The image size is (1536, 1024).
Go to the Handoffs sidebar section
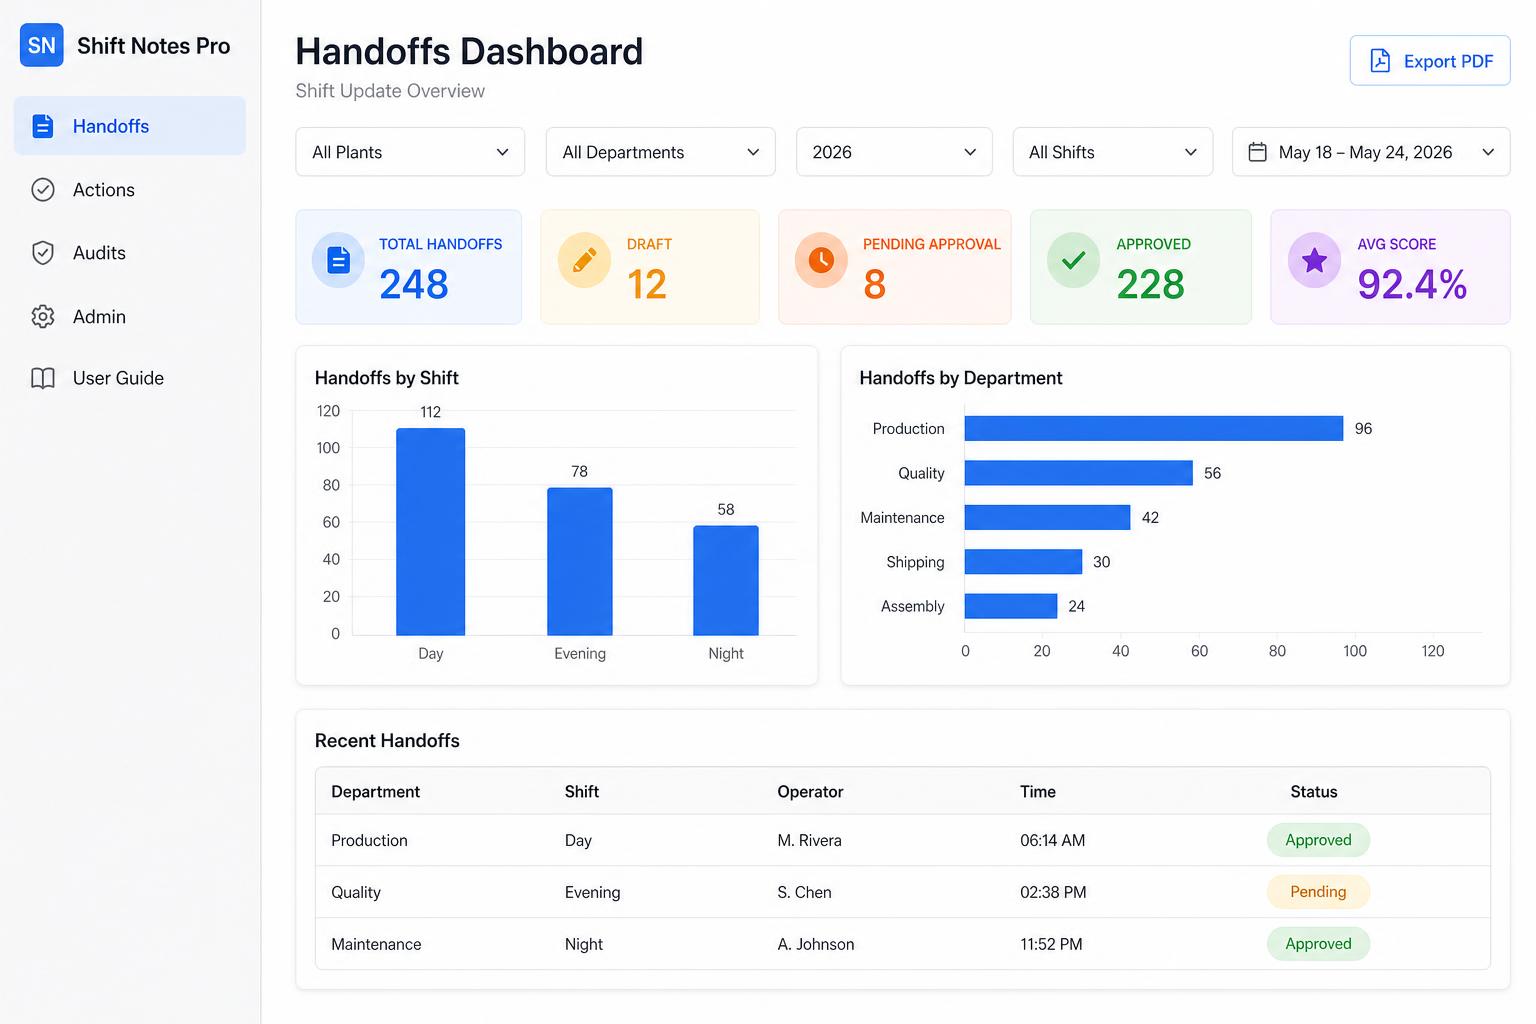[x=130, y=126]
